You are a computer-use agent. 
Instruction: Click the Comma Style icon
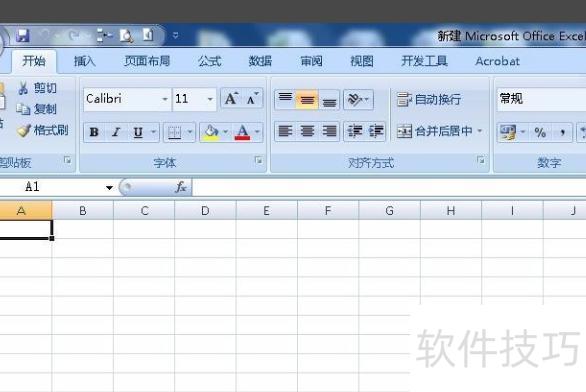coord(562,132)
